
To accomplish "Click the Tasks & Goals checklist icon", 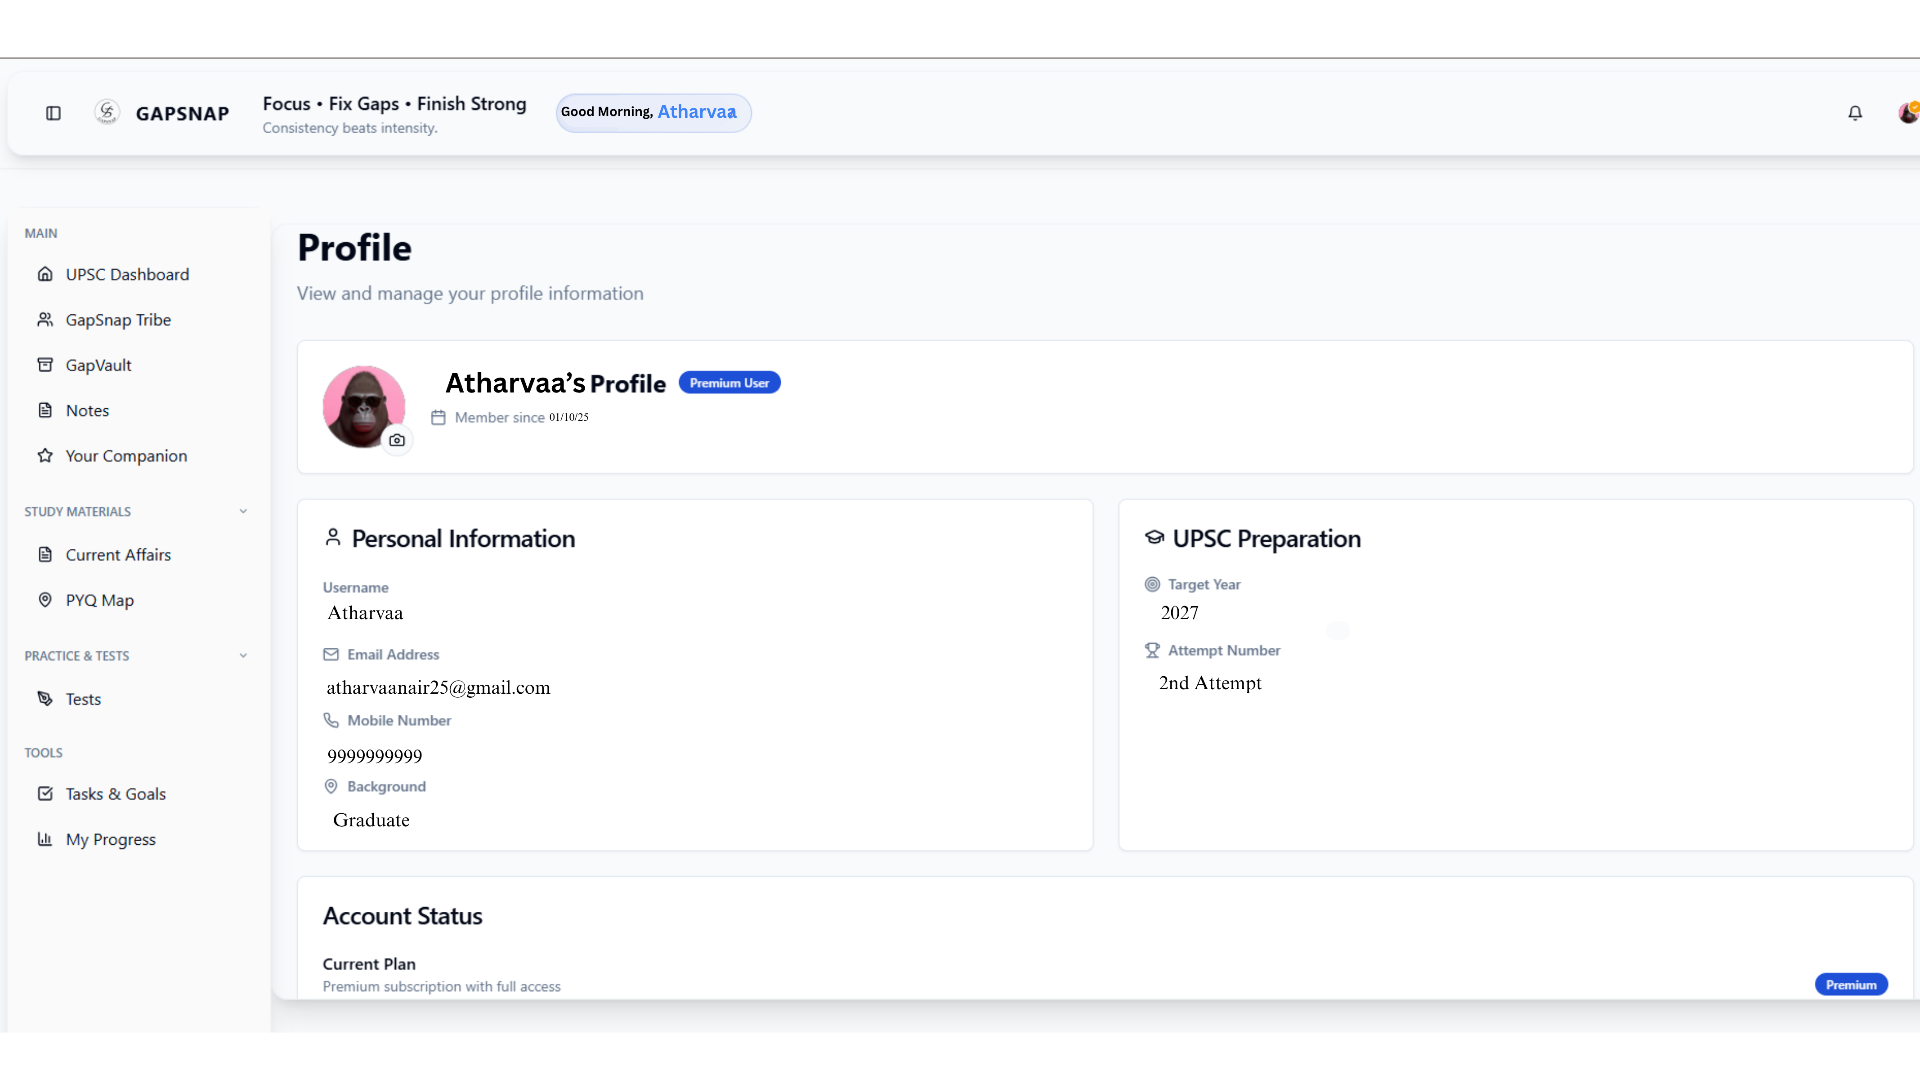I will (46, 793).
